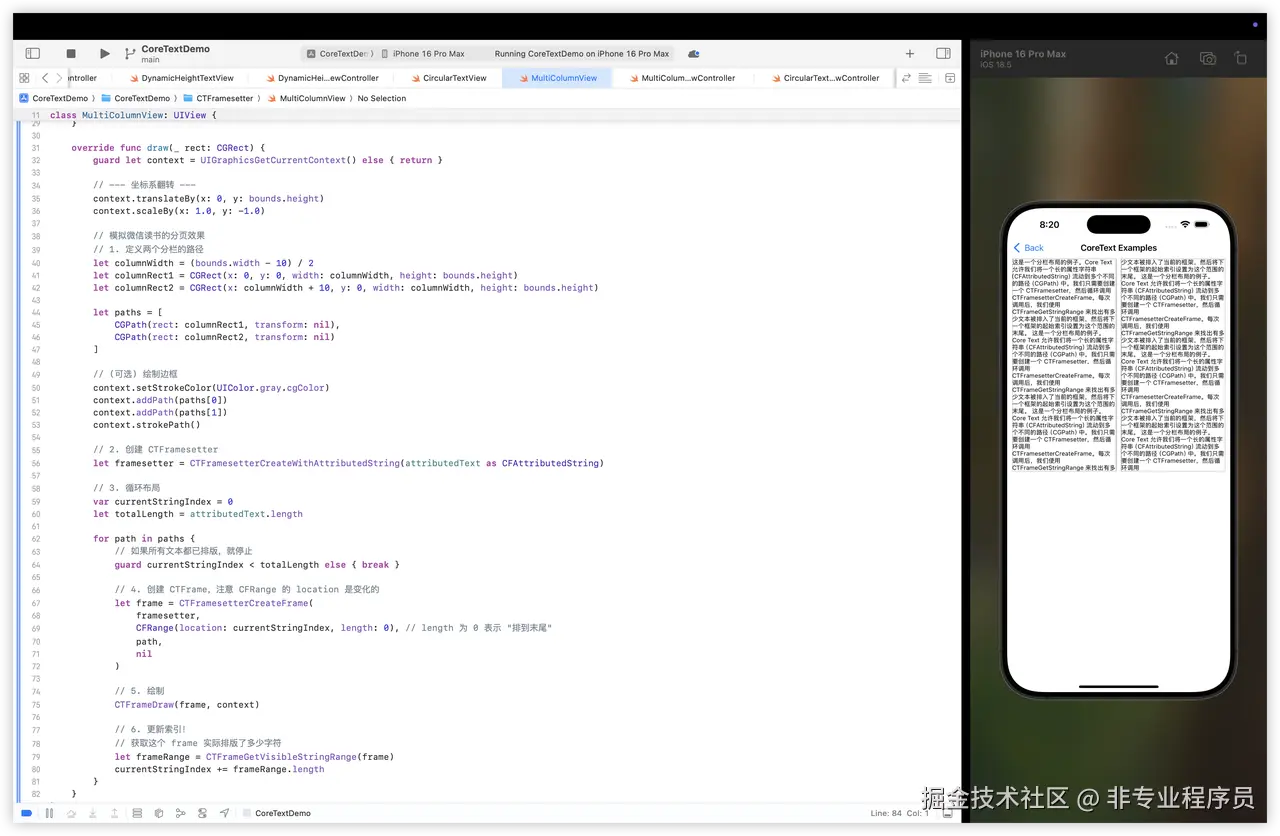Viewport: 1280px width, 836px height.
Task: Click the right column text in simulator
Action: (1172, 365)
